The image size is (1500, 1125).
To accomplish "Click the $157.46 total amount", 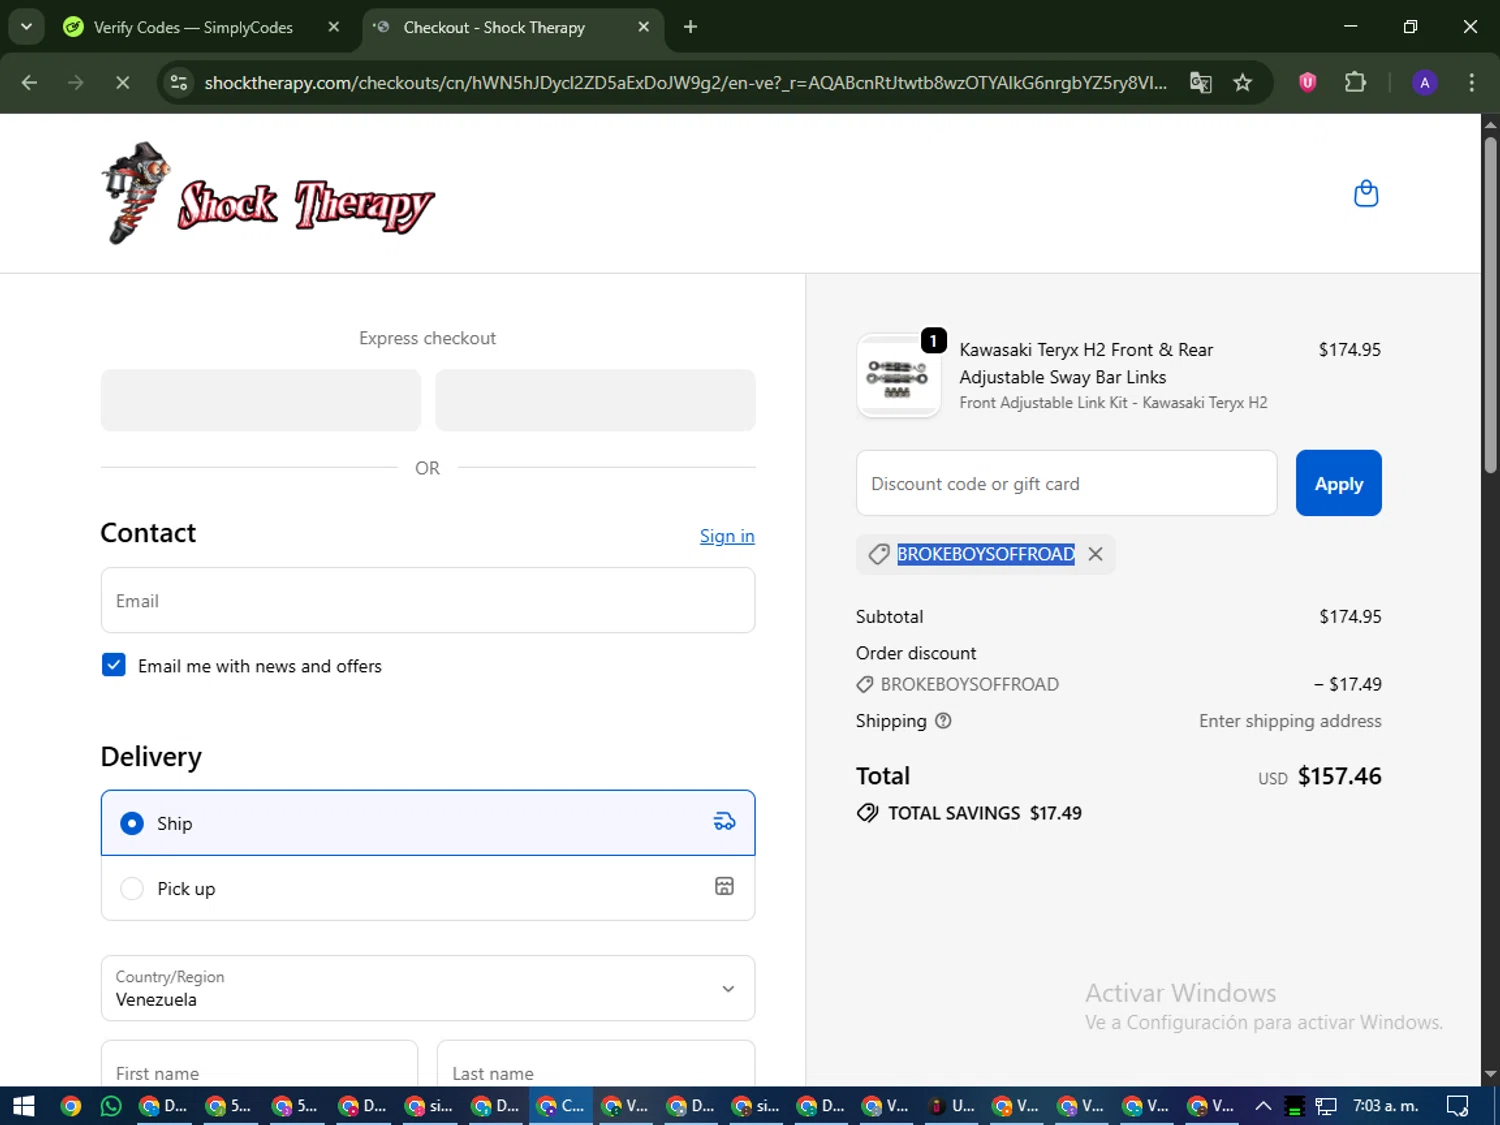I will coord(1339,776).
